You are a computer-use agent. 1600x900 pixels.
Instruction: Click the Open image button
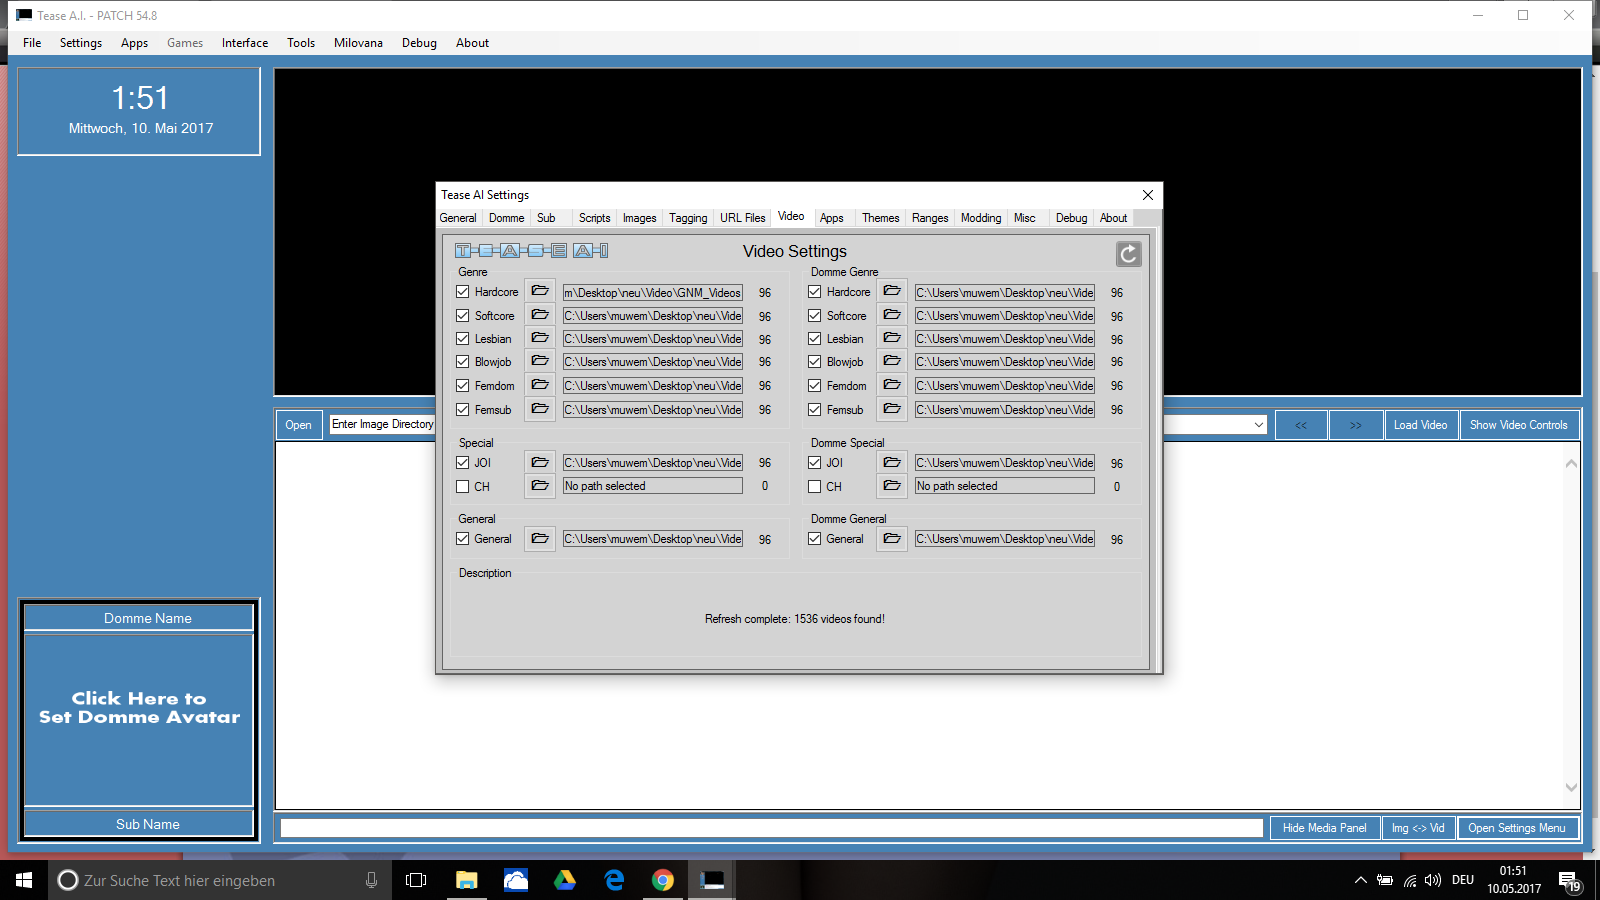pyautogui.click(x=298, y=425)
